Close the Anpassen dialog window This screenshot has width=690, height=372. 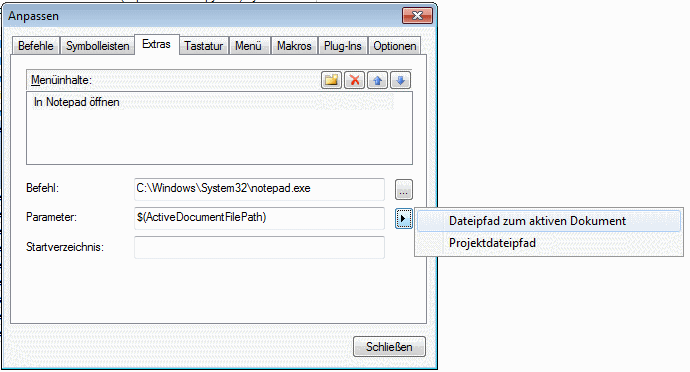[417, 16]
